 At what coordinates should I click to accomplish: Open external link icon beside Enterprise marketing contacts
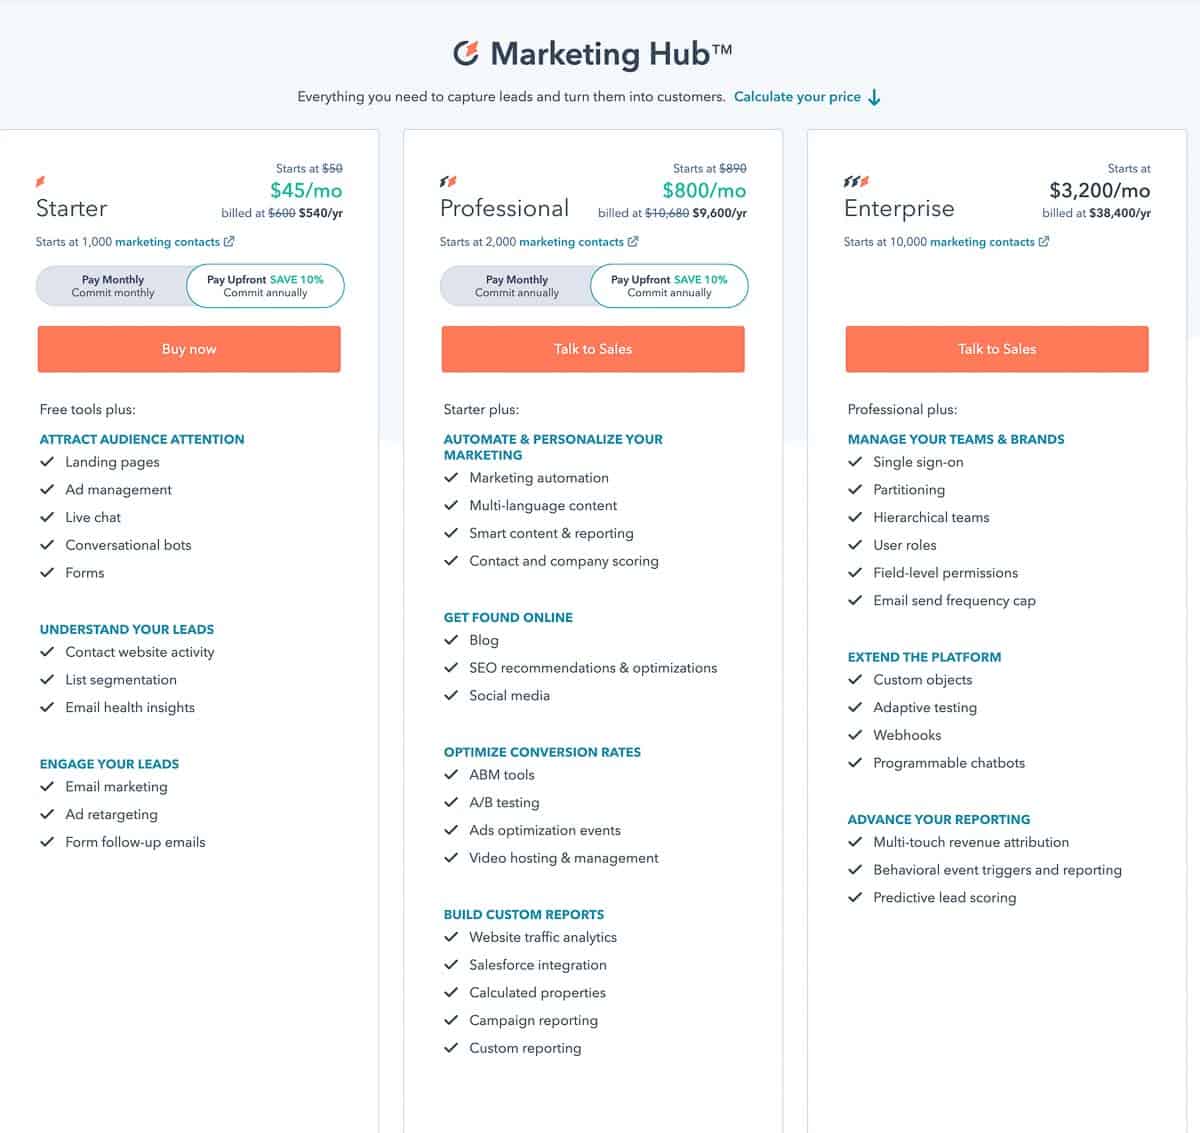1044,241
